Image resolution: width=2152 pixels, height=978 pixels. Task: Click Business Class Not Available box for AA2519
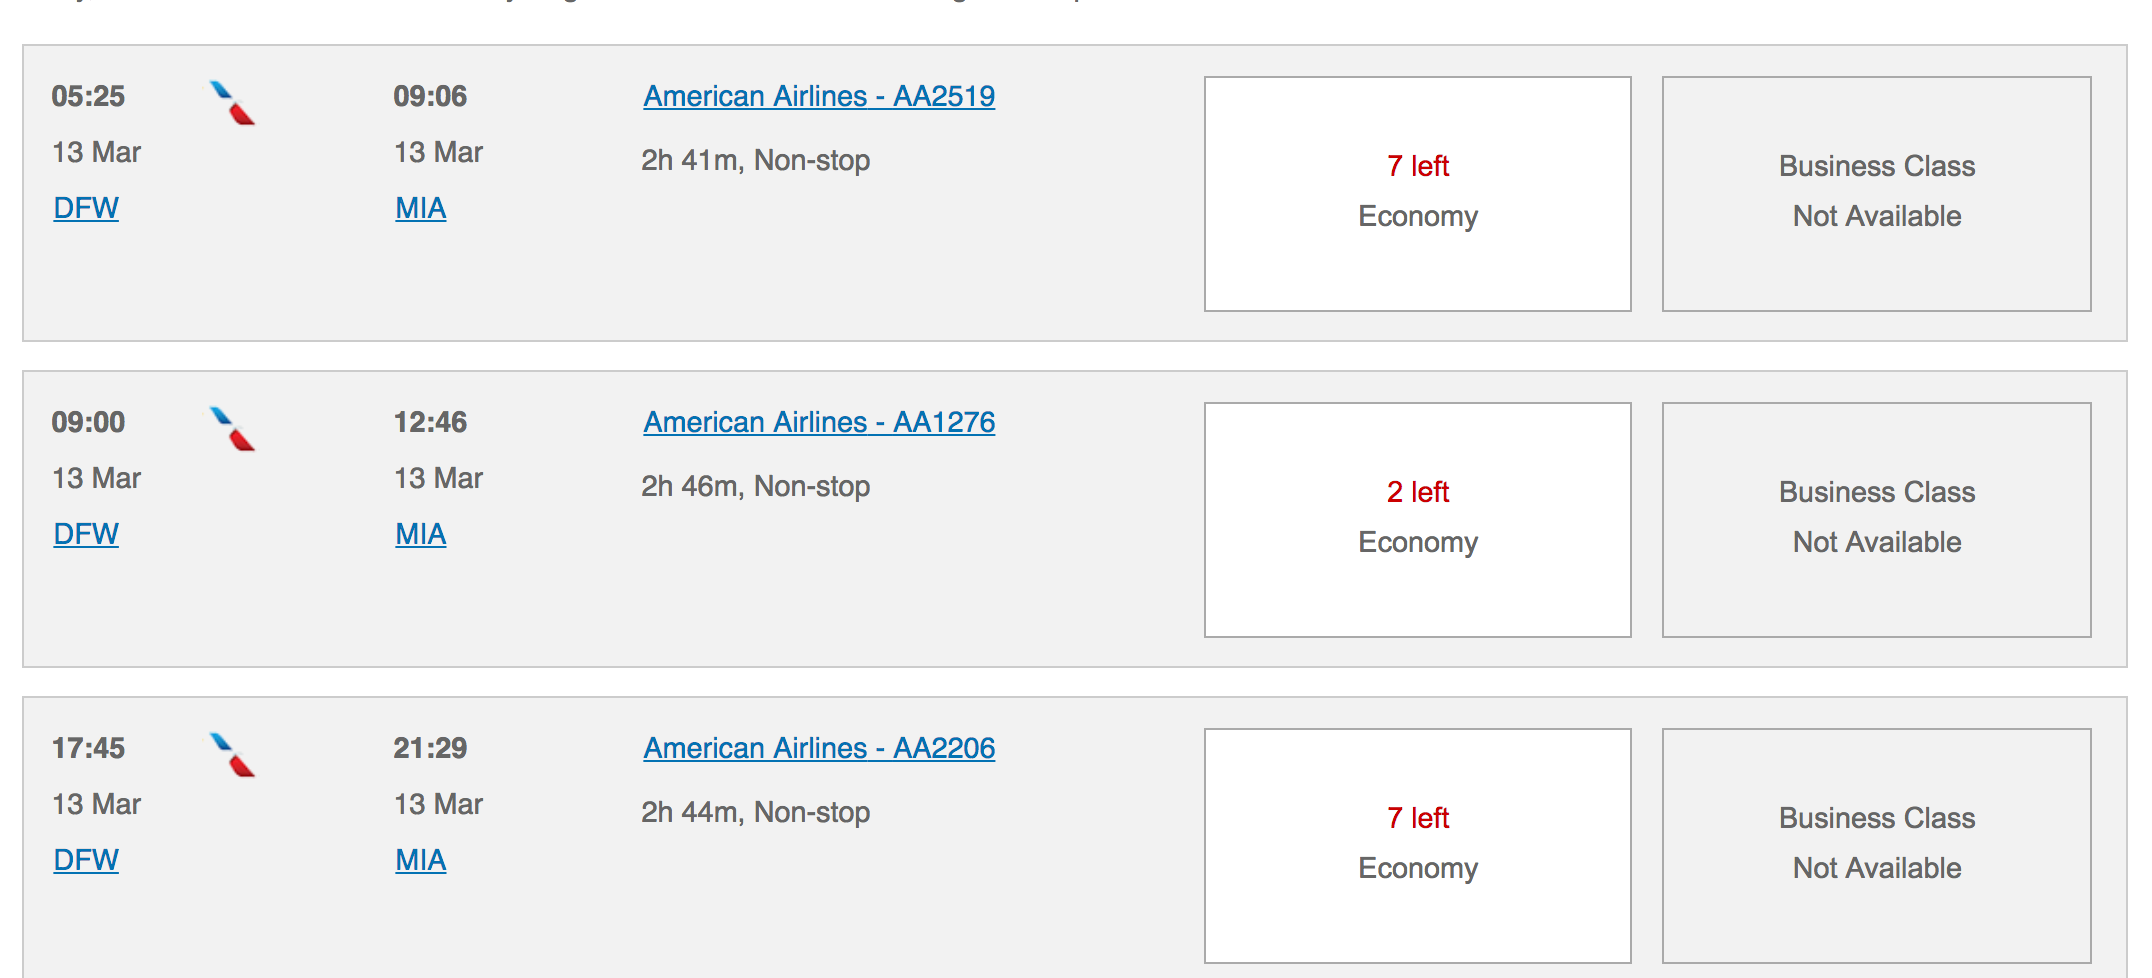click(x=1876, y=194)
